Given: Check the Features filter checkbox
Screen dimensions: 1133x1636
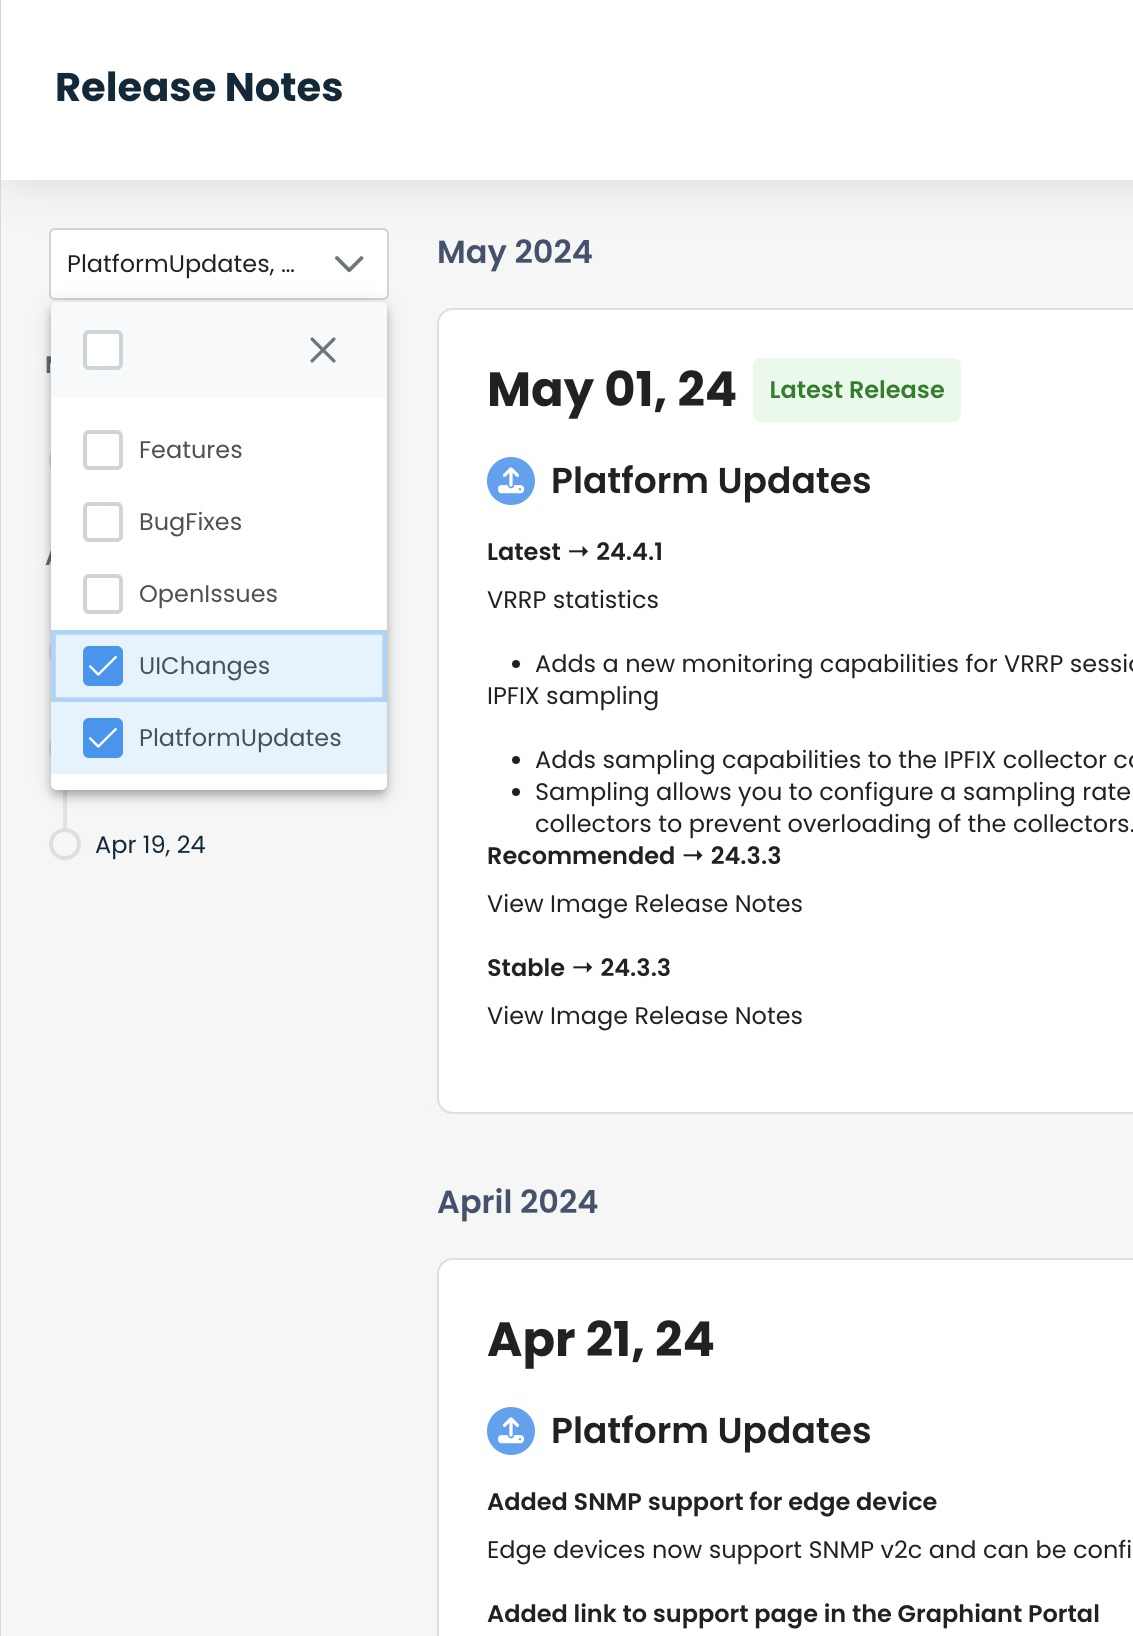Looking at the screenshot, I should pos(103,450).
